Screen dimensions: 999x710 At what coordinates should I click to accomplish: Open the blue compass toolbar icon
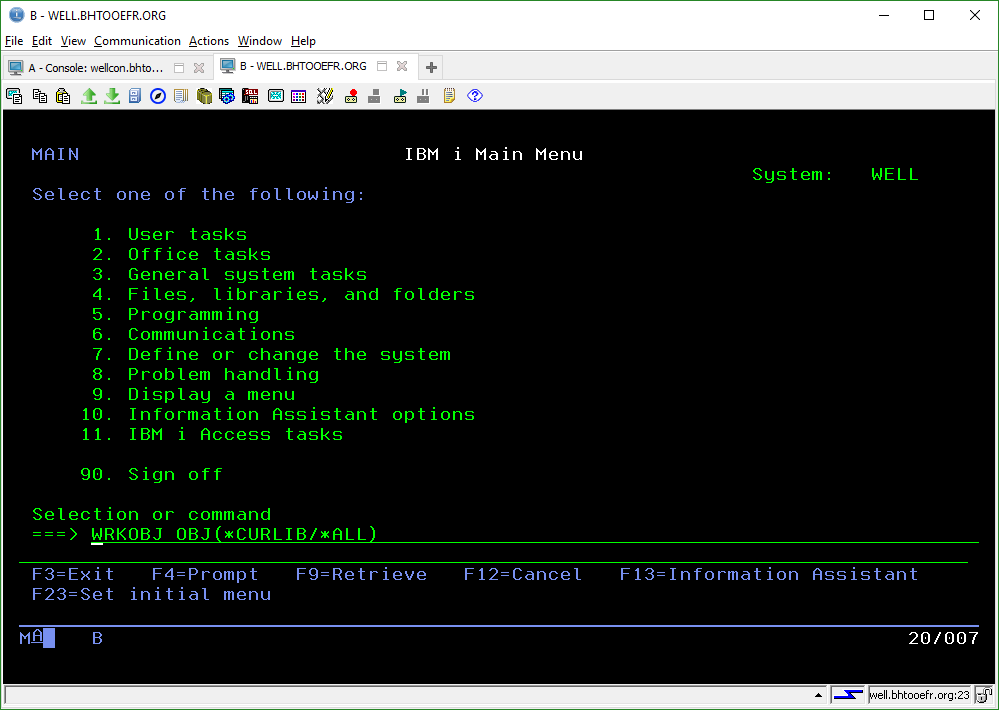click(x=158, y=96)
